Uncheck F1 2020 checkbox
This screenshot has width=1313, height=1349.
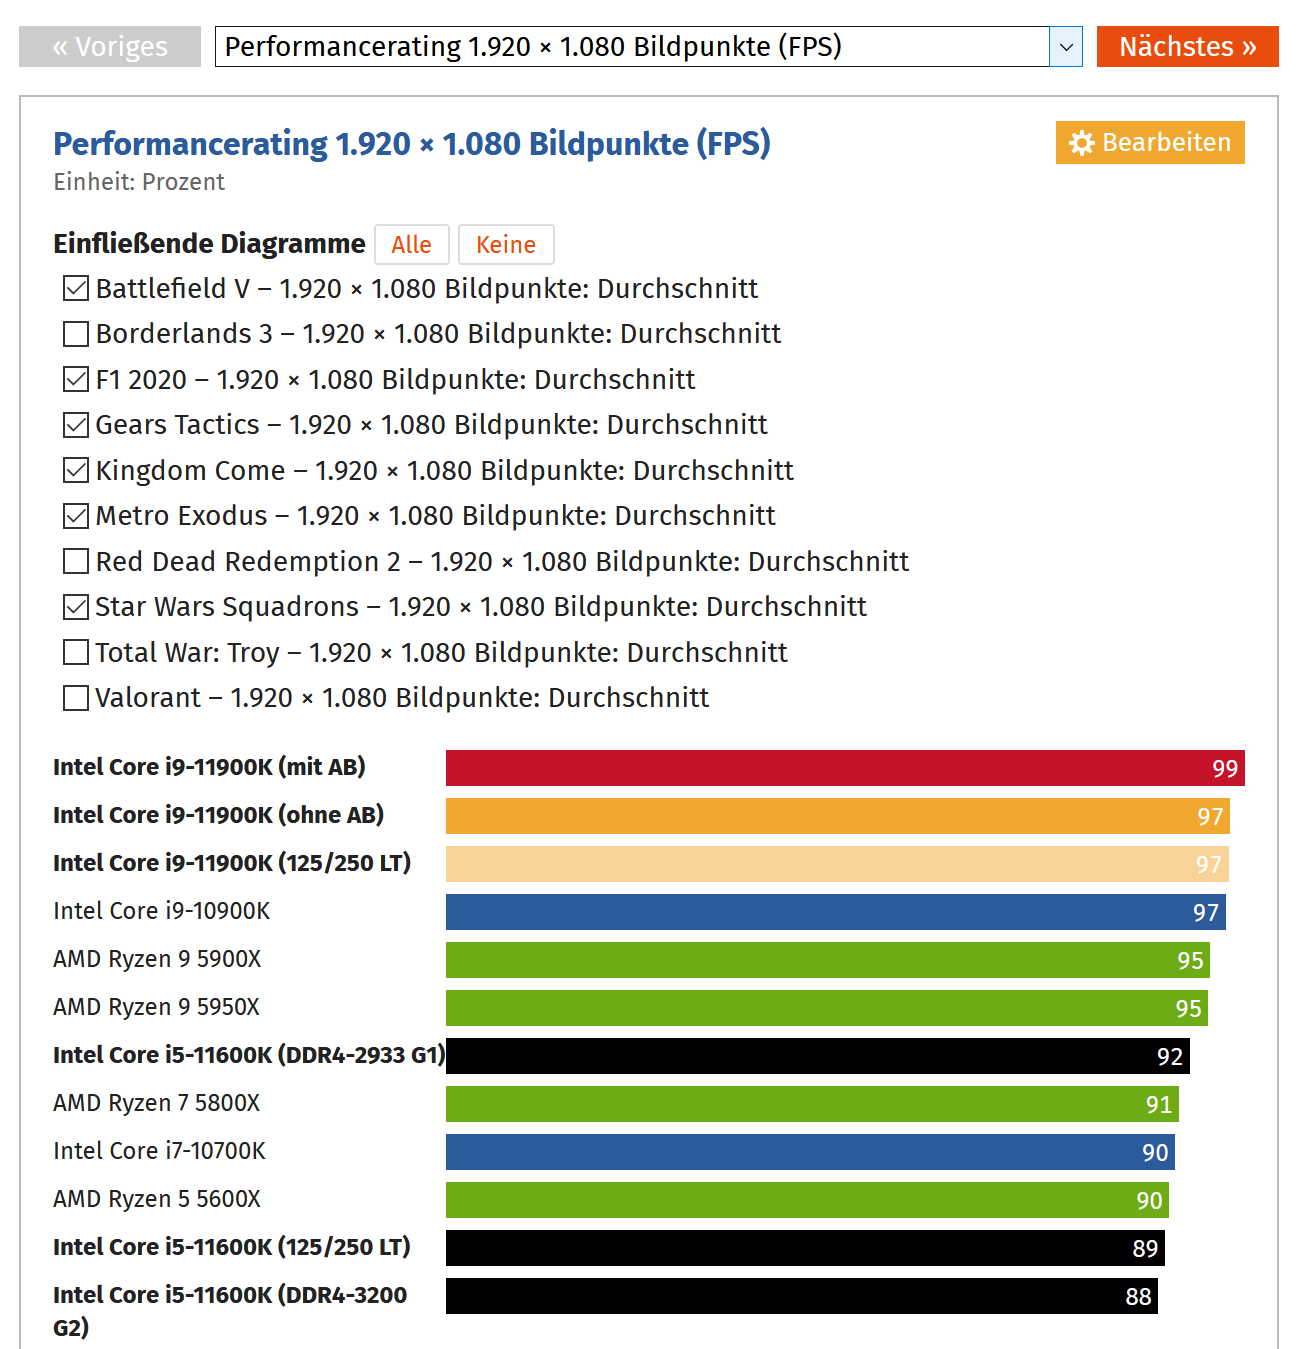[x=76, y=380]
